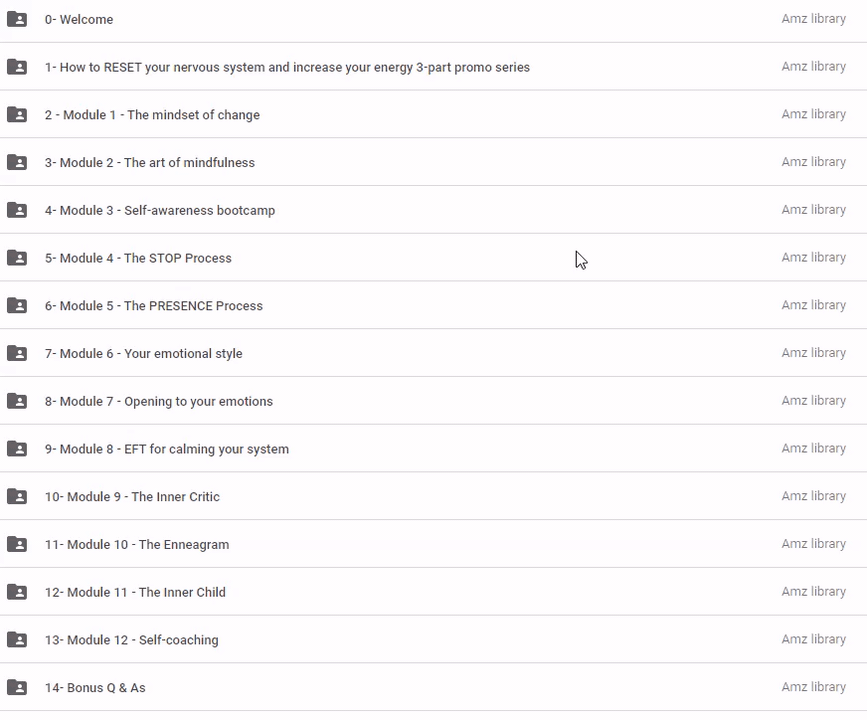Open the RESET your nervous system promo series folder

[x=287, y=67]
